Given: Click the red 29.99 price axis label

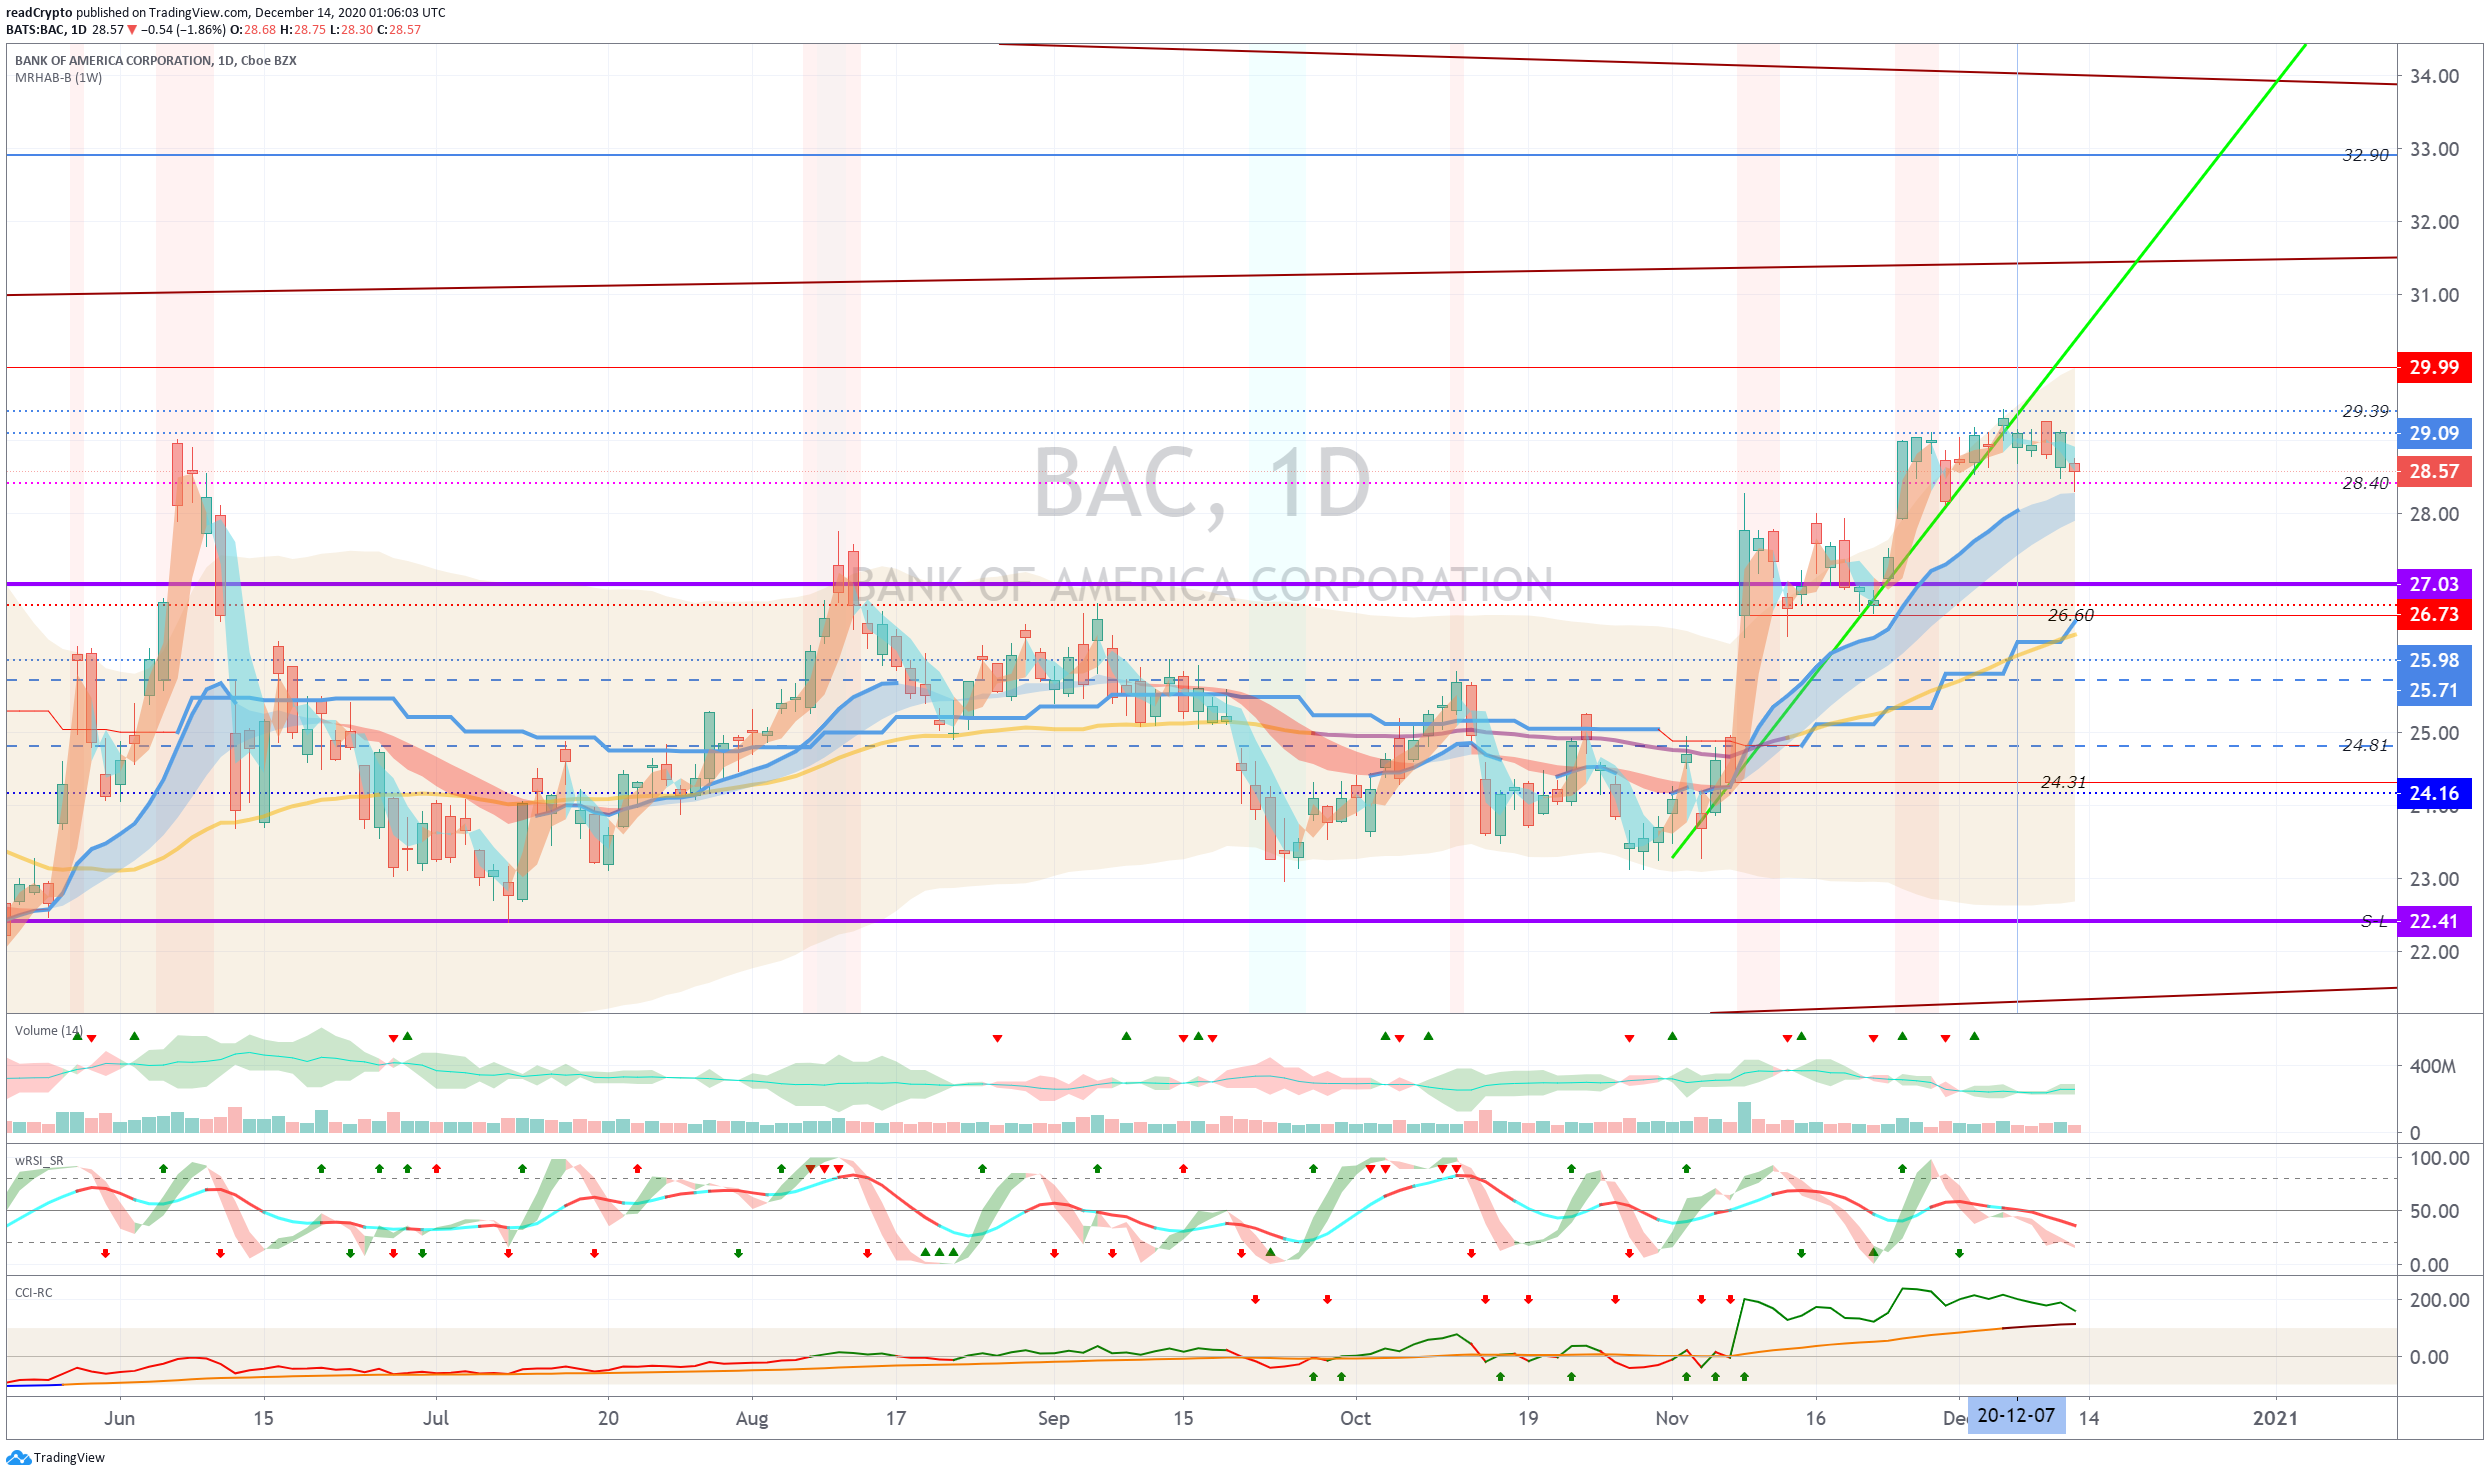Looking at the screenshot, I should click(2434, 367).
